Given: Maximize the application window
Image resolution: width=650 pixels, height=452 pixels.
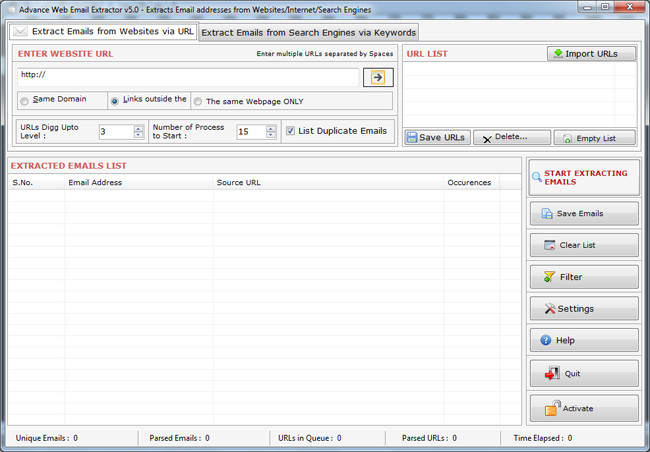Looking at the screenshot, I should [605, 7].
